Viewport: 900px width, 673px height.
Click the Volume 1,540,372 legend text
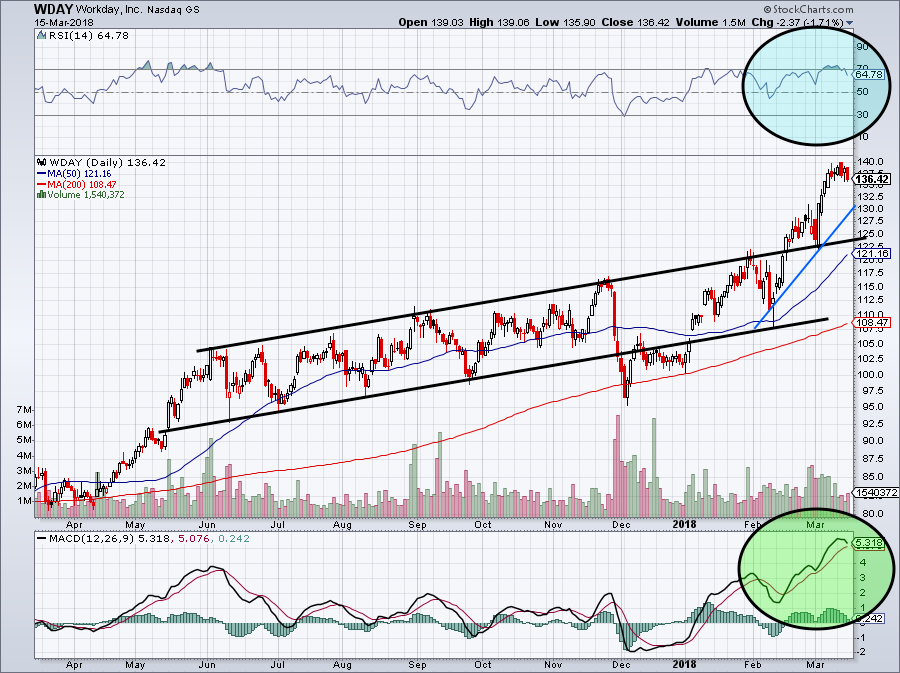86,194
